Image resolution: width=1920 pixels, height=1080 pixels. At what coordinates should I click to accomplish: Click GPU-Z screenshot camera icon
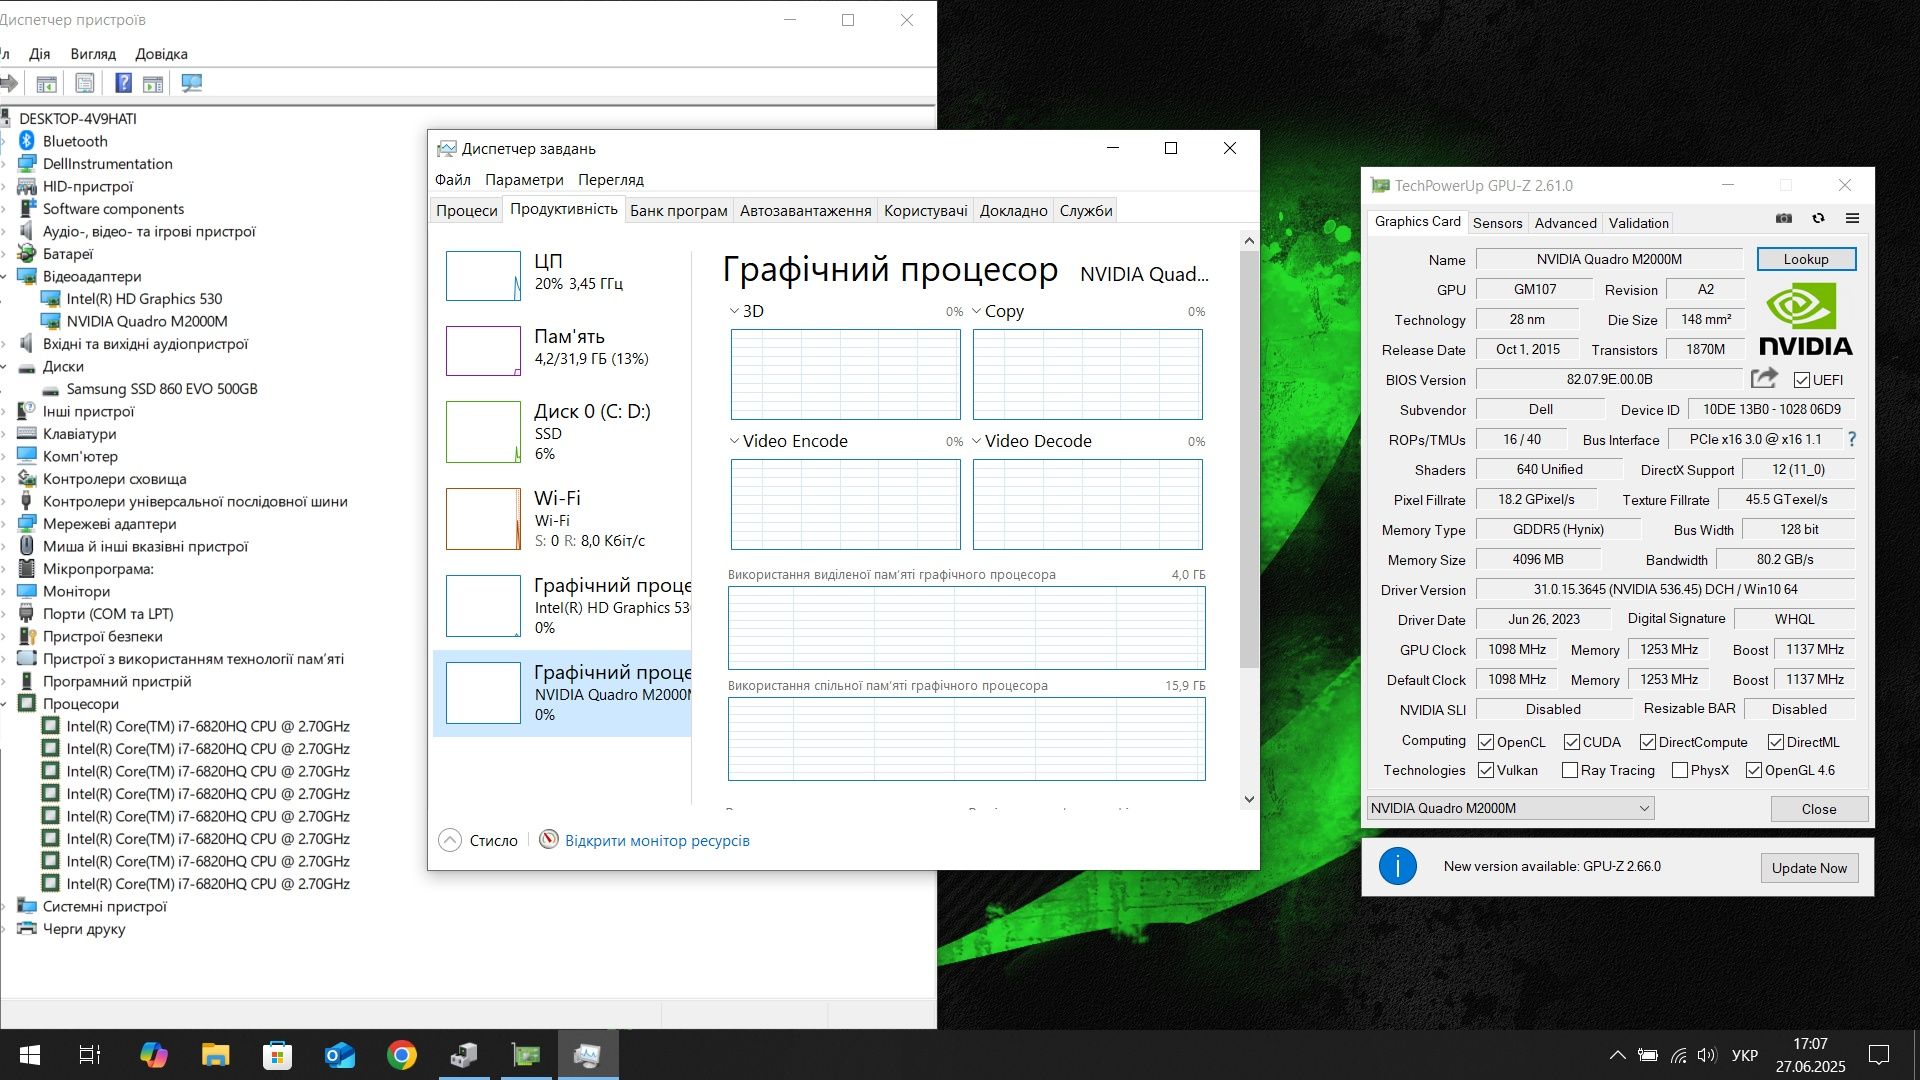[x=1784, y=218]
